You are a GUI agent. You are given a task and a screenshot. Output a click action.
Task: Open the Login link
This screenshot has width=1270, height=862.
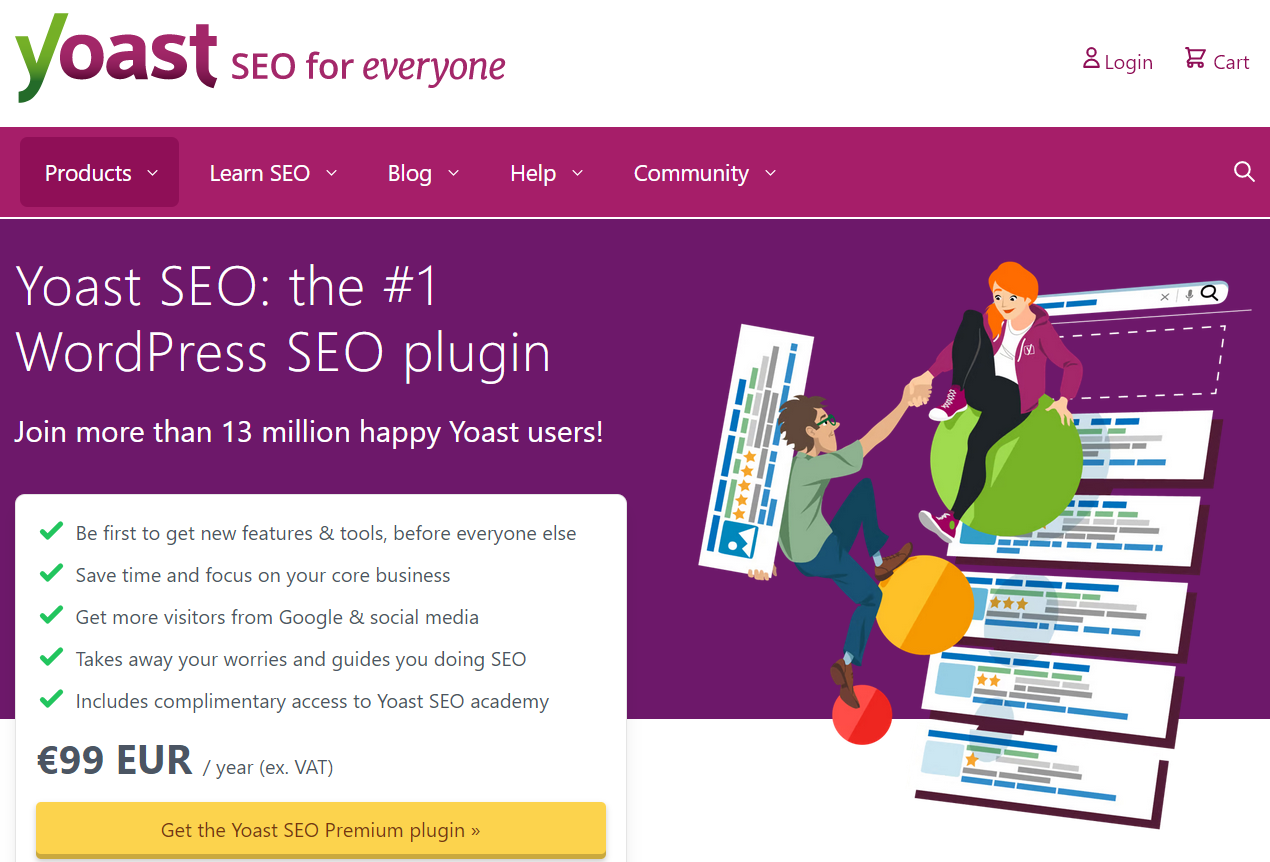tap(1118, 61)
